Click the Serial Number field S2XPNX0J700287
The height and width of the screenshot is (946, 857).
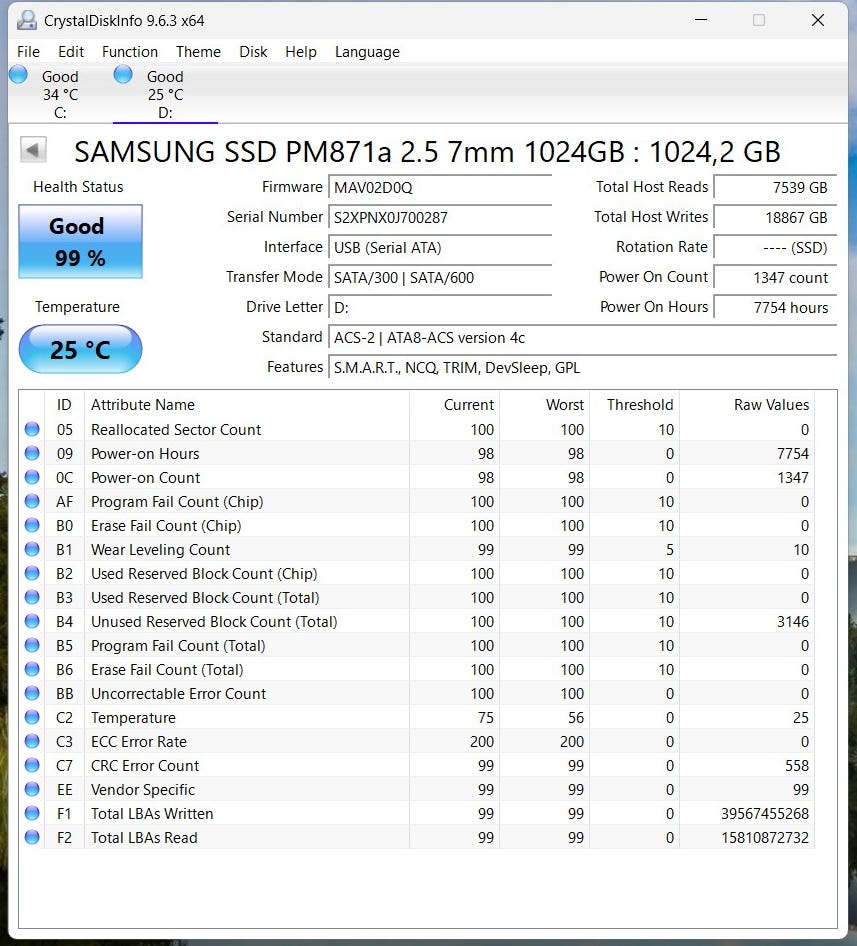[440, 217]
